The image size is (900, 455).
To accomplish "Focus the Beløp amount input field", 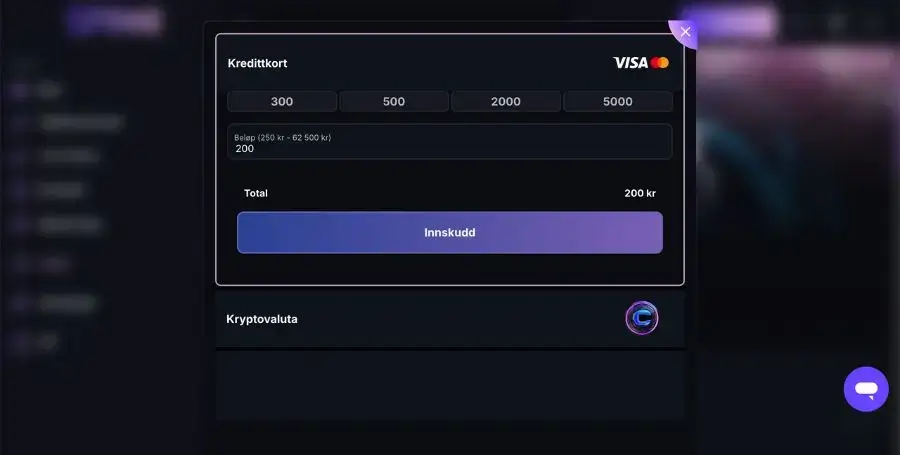I will click(449, 142).
